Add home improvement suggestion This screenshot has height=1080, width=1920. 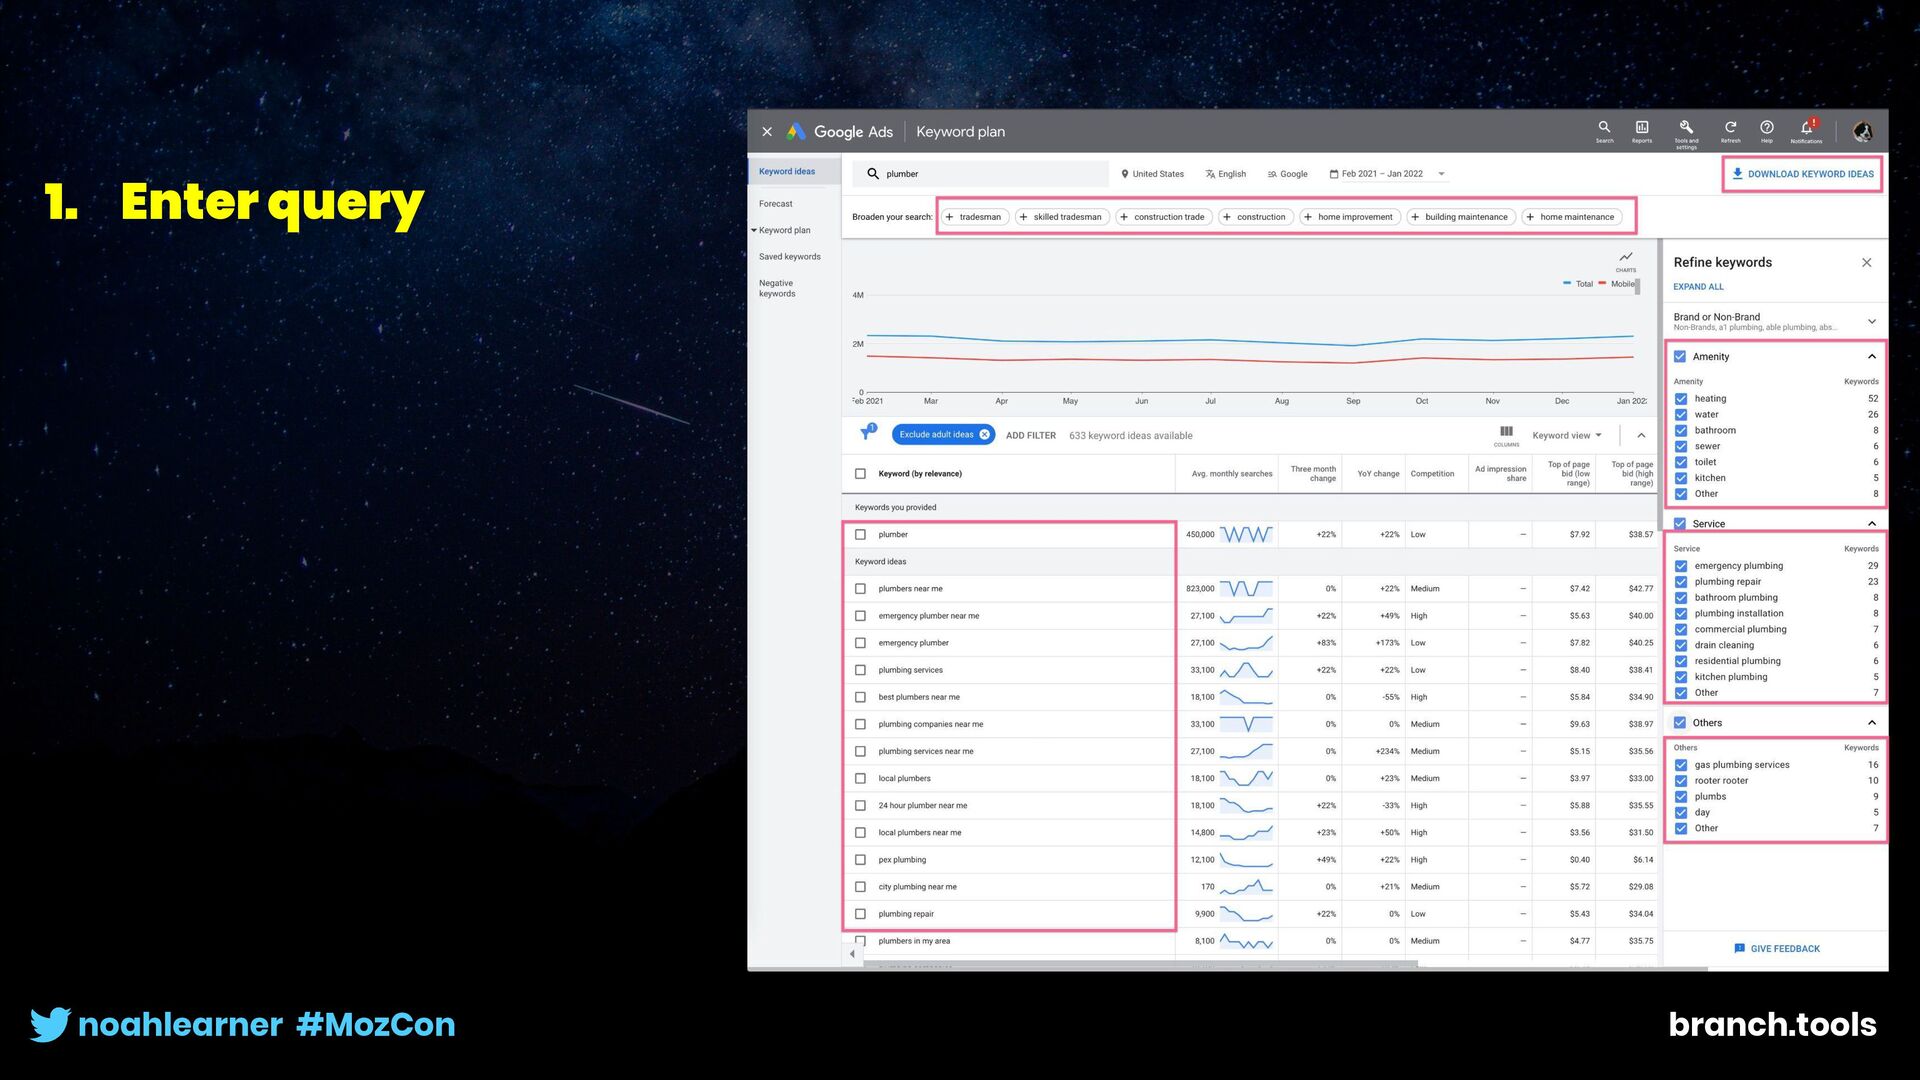click(1349, 217)
